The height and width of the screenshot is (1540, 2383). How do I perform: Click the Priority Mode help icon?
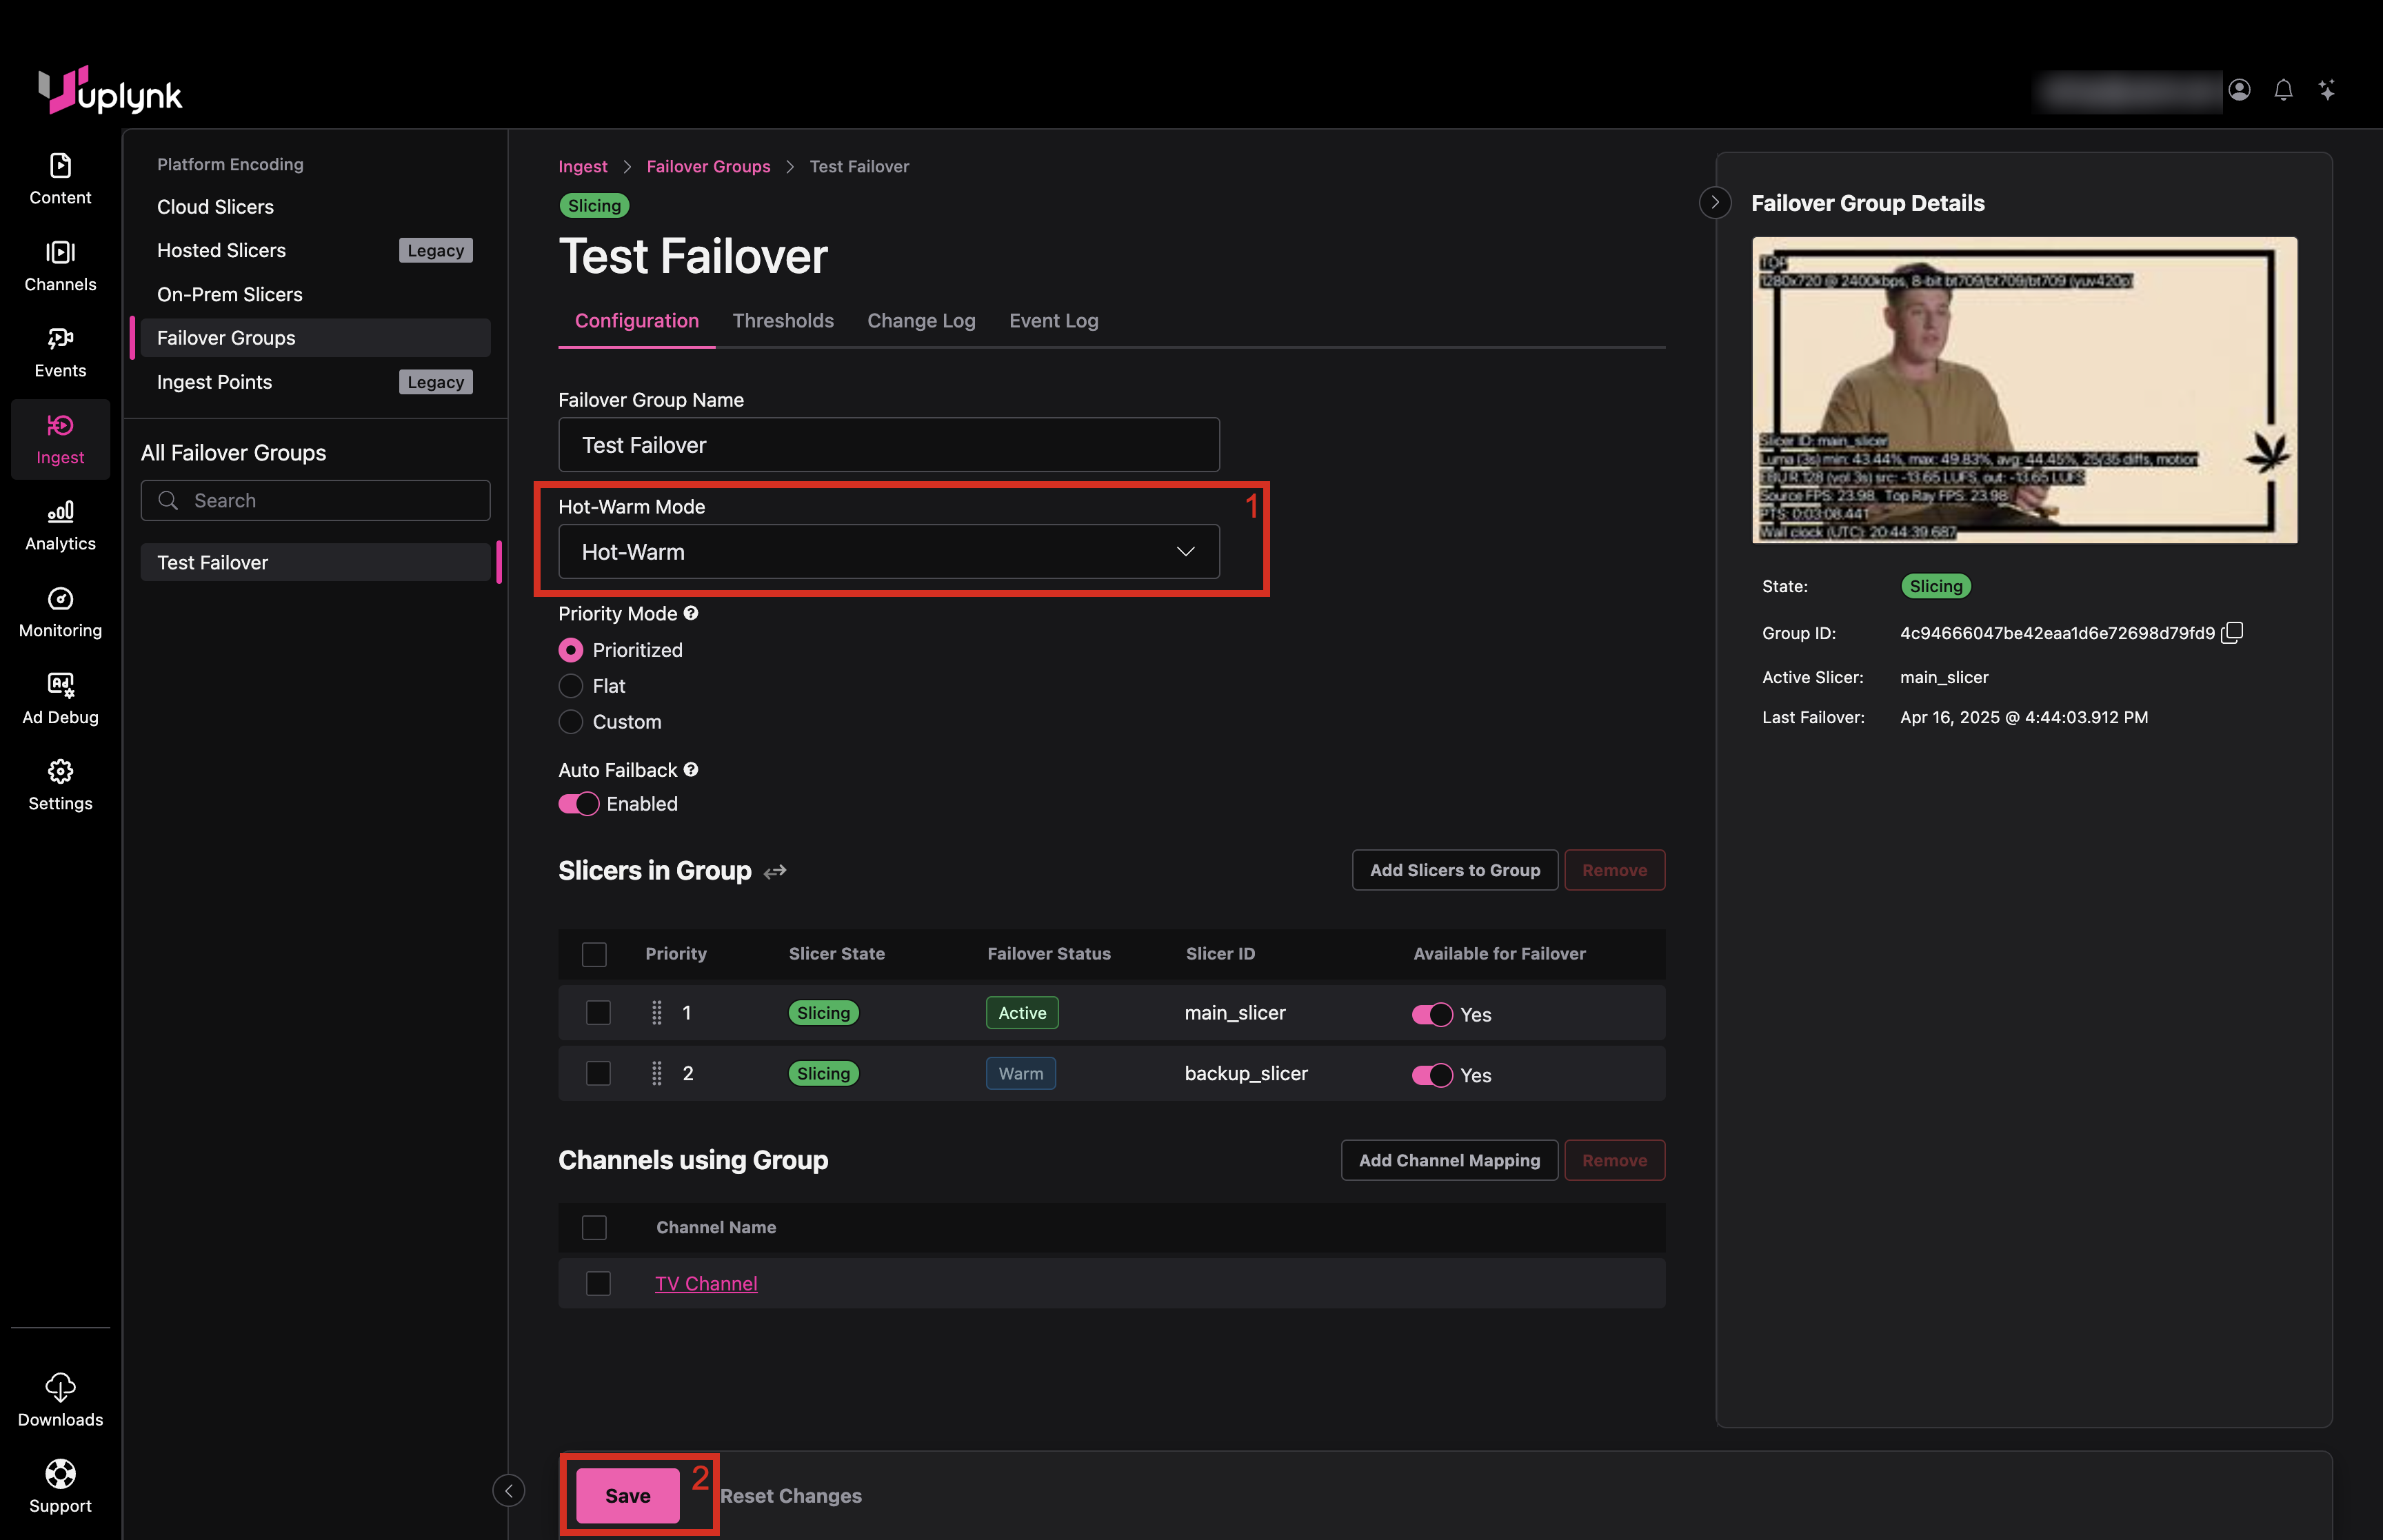coord(691,613)
